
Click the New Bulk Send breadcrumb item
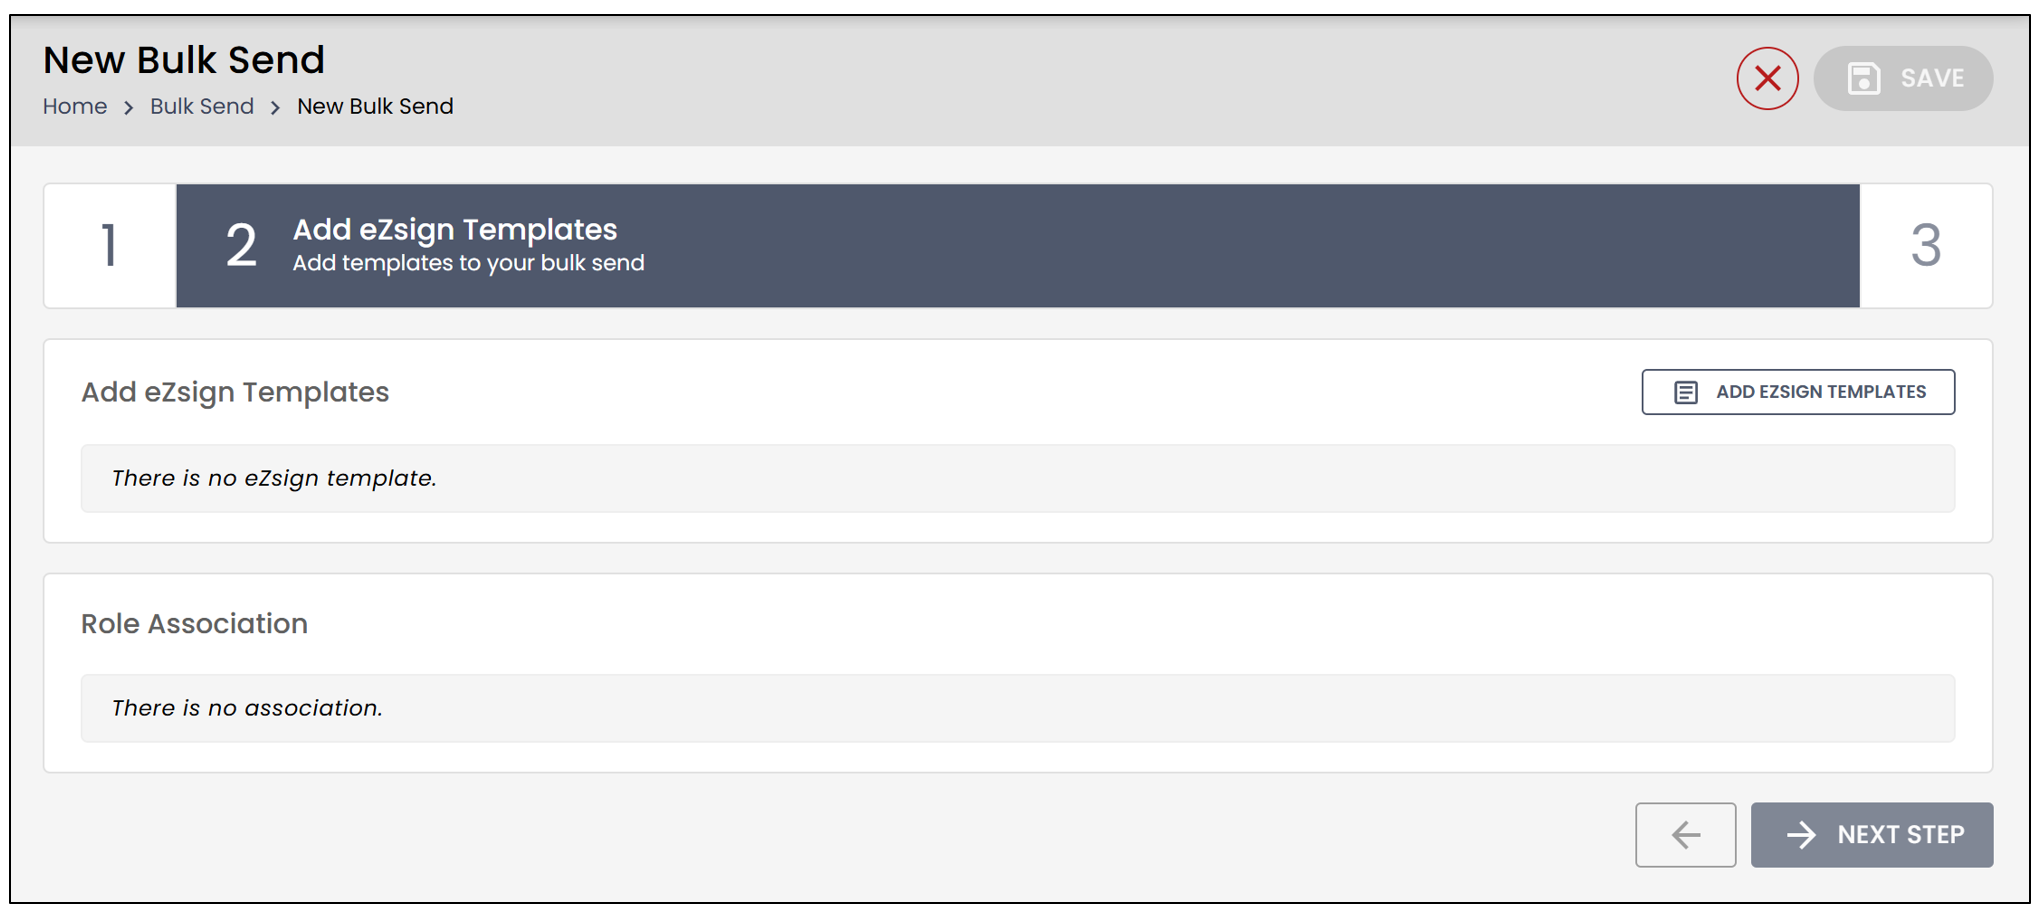click(375, 106)
